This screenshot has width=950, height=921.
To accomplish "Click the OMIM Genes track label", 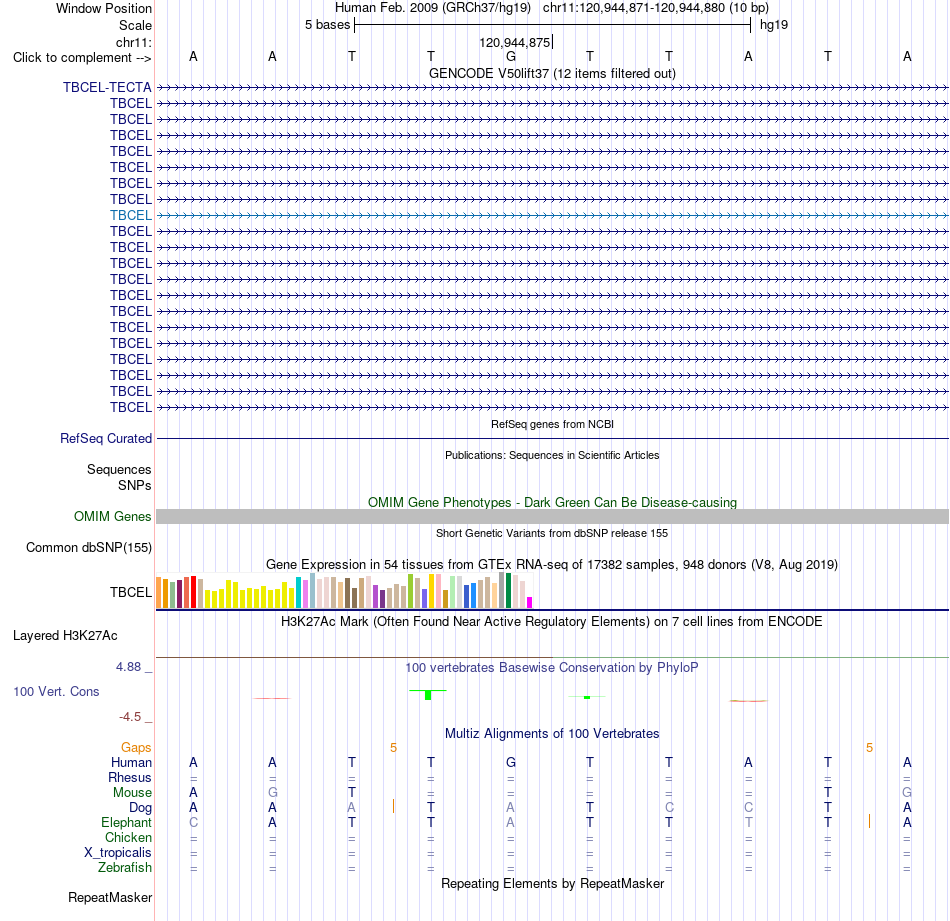I will pos(113,516).
